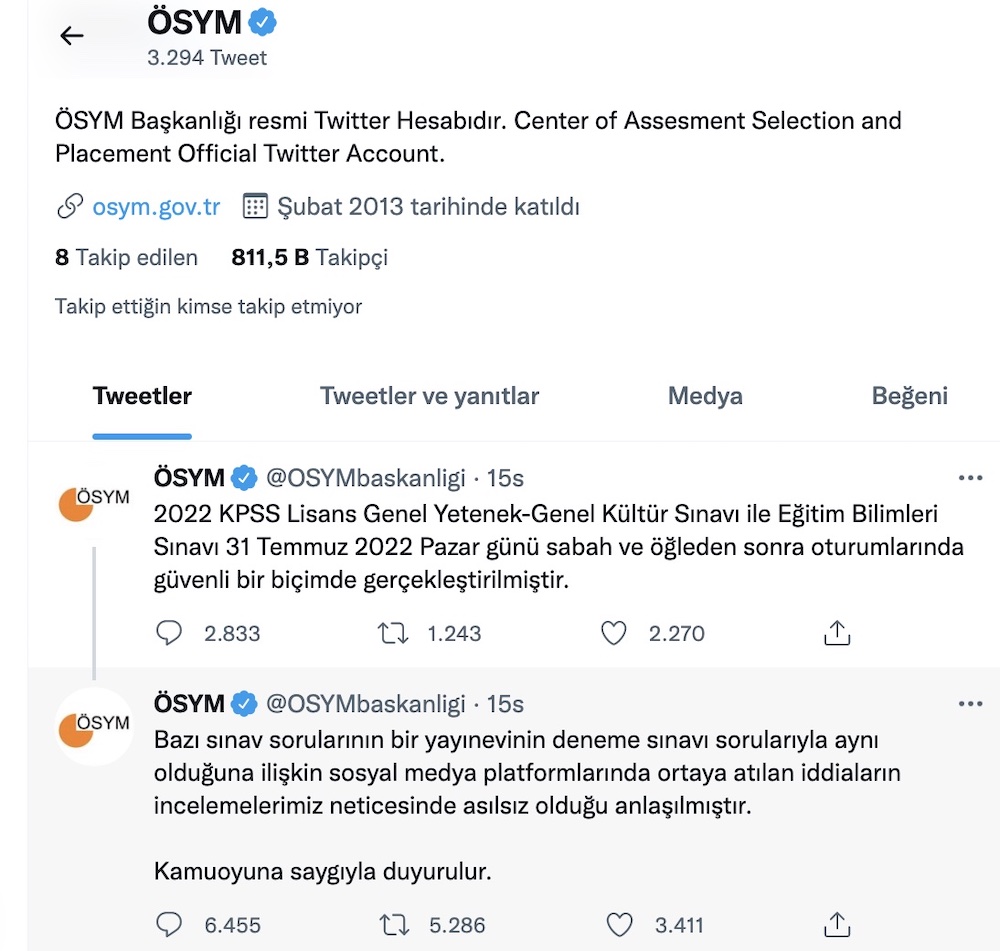
Task: Go back using the left arrow icon
Action: 71,36
